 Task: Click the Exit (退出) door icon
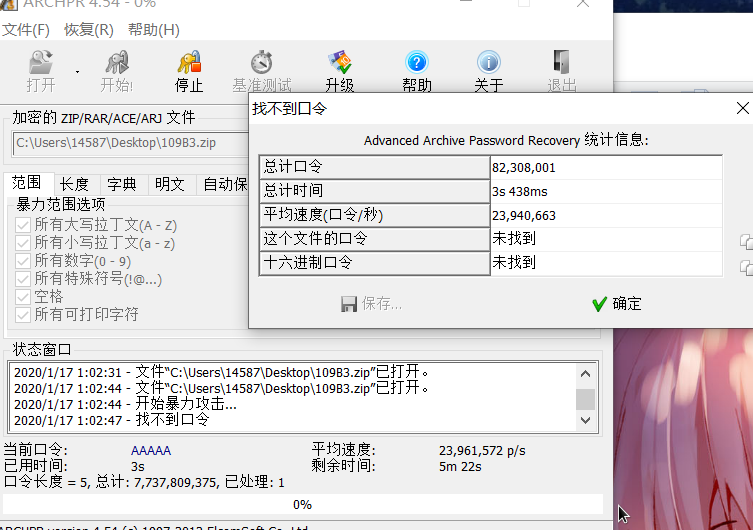(561, 62)
